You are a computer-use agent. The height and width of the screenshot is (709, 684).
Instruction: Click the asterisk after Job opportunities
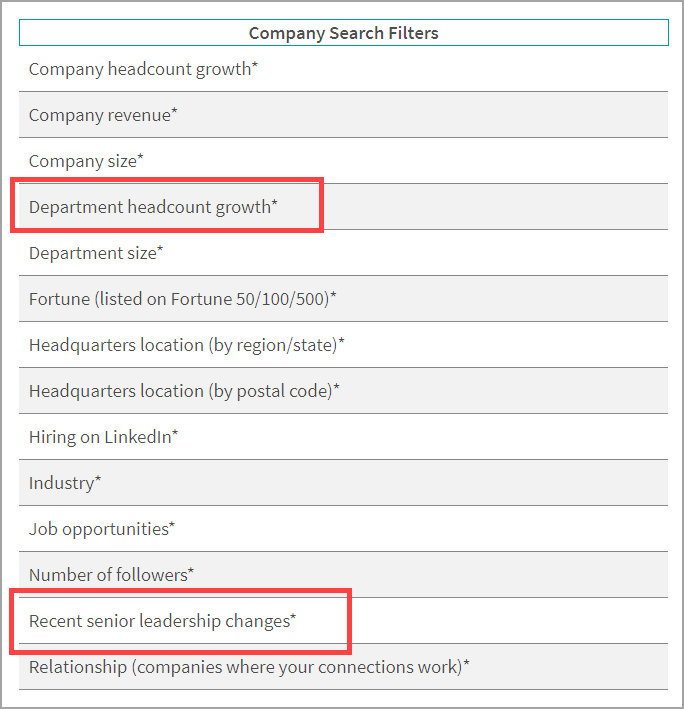[172, 526]
